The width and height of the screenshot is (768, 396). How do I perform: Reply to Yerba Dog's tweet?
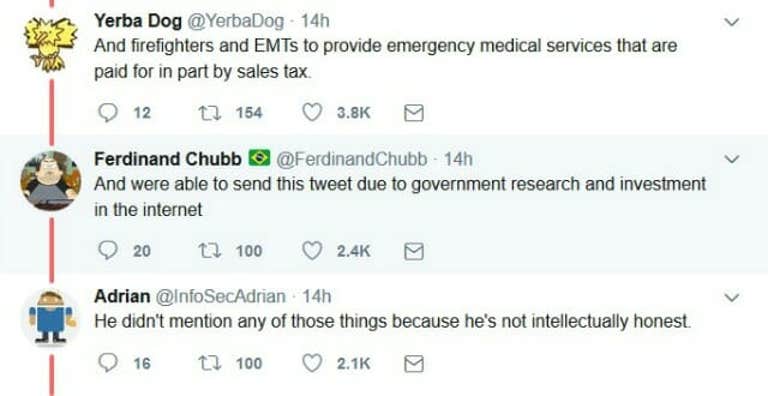[107, 113]
